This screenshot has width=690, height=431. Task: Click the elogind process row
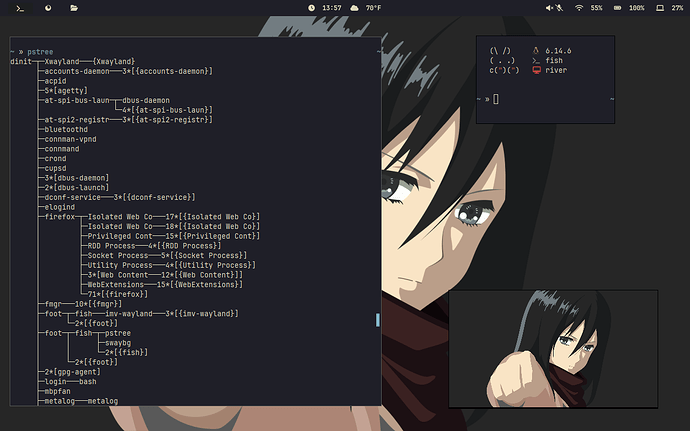[59, 207]
